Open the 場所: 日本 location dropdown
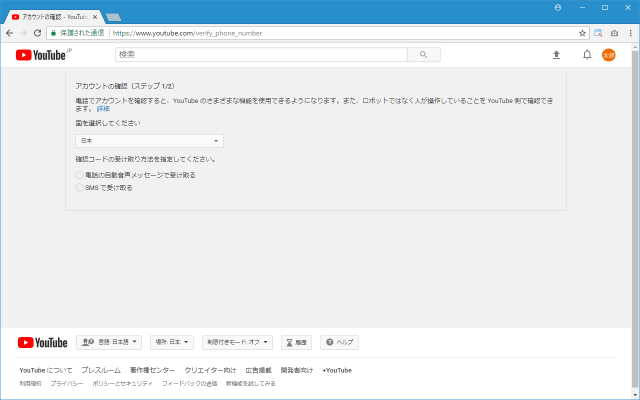Viewport: 640px width, 400px height. (x=172, y=342)
